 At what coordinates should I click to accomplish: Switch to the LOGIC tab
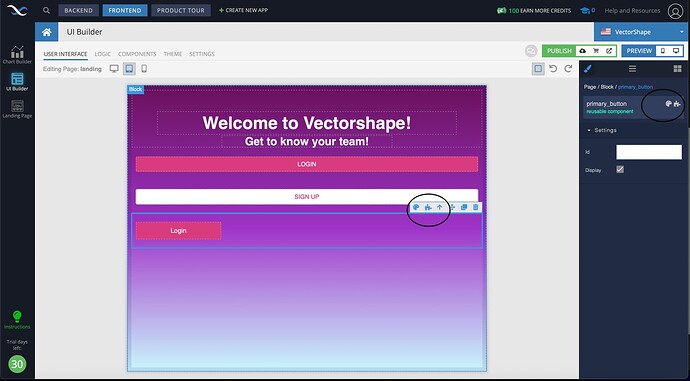(x=103, y=54)
